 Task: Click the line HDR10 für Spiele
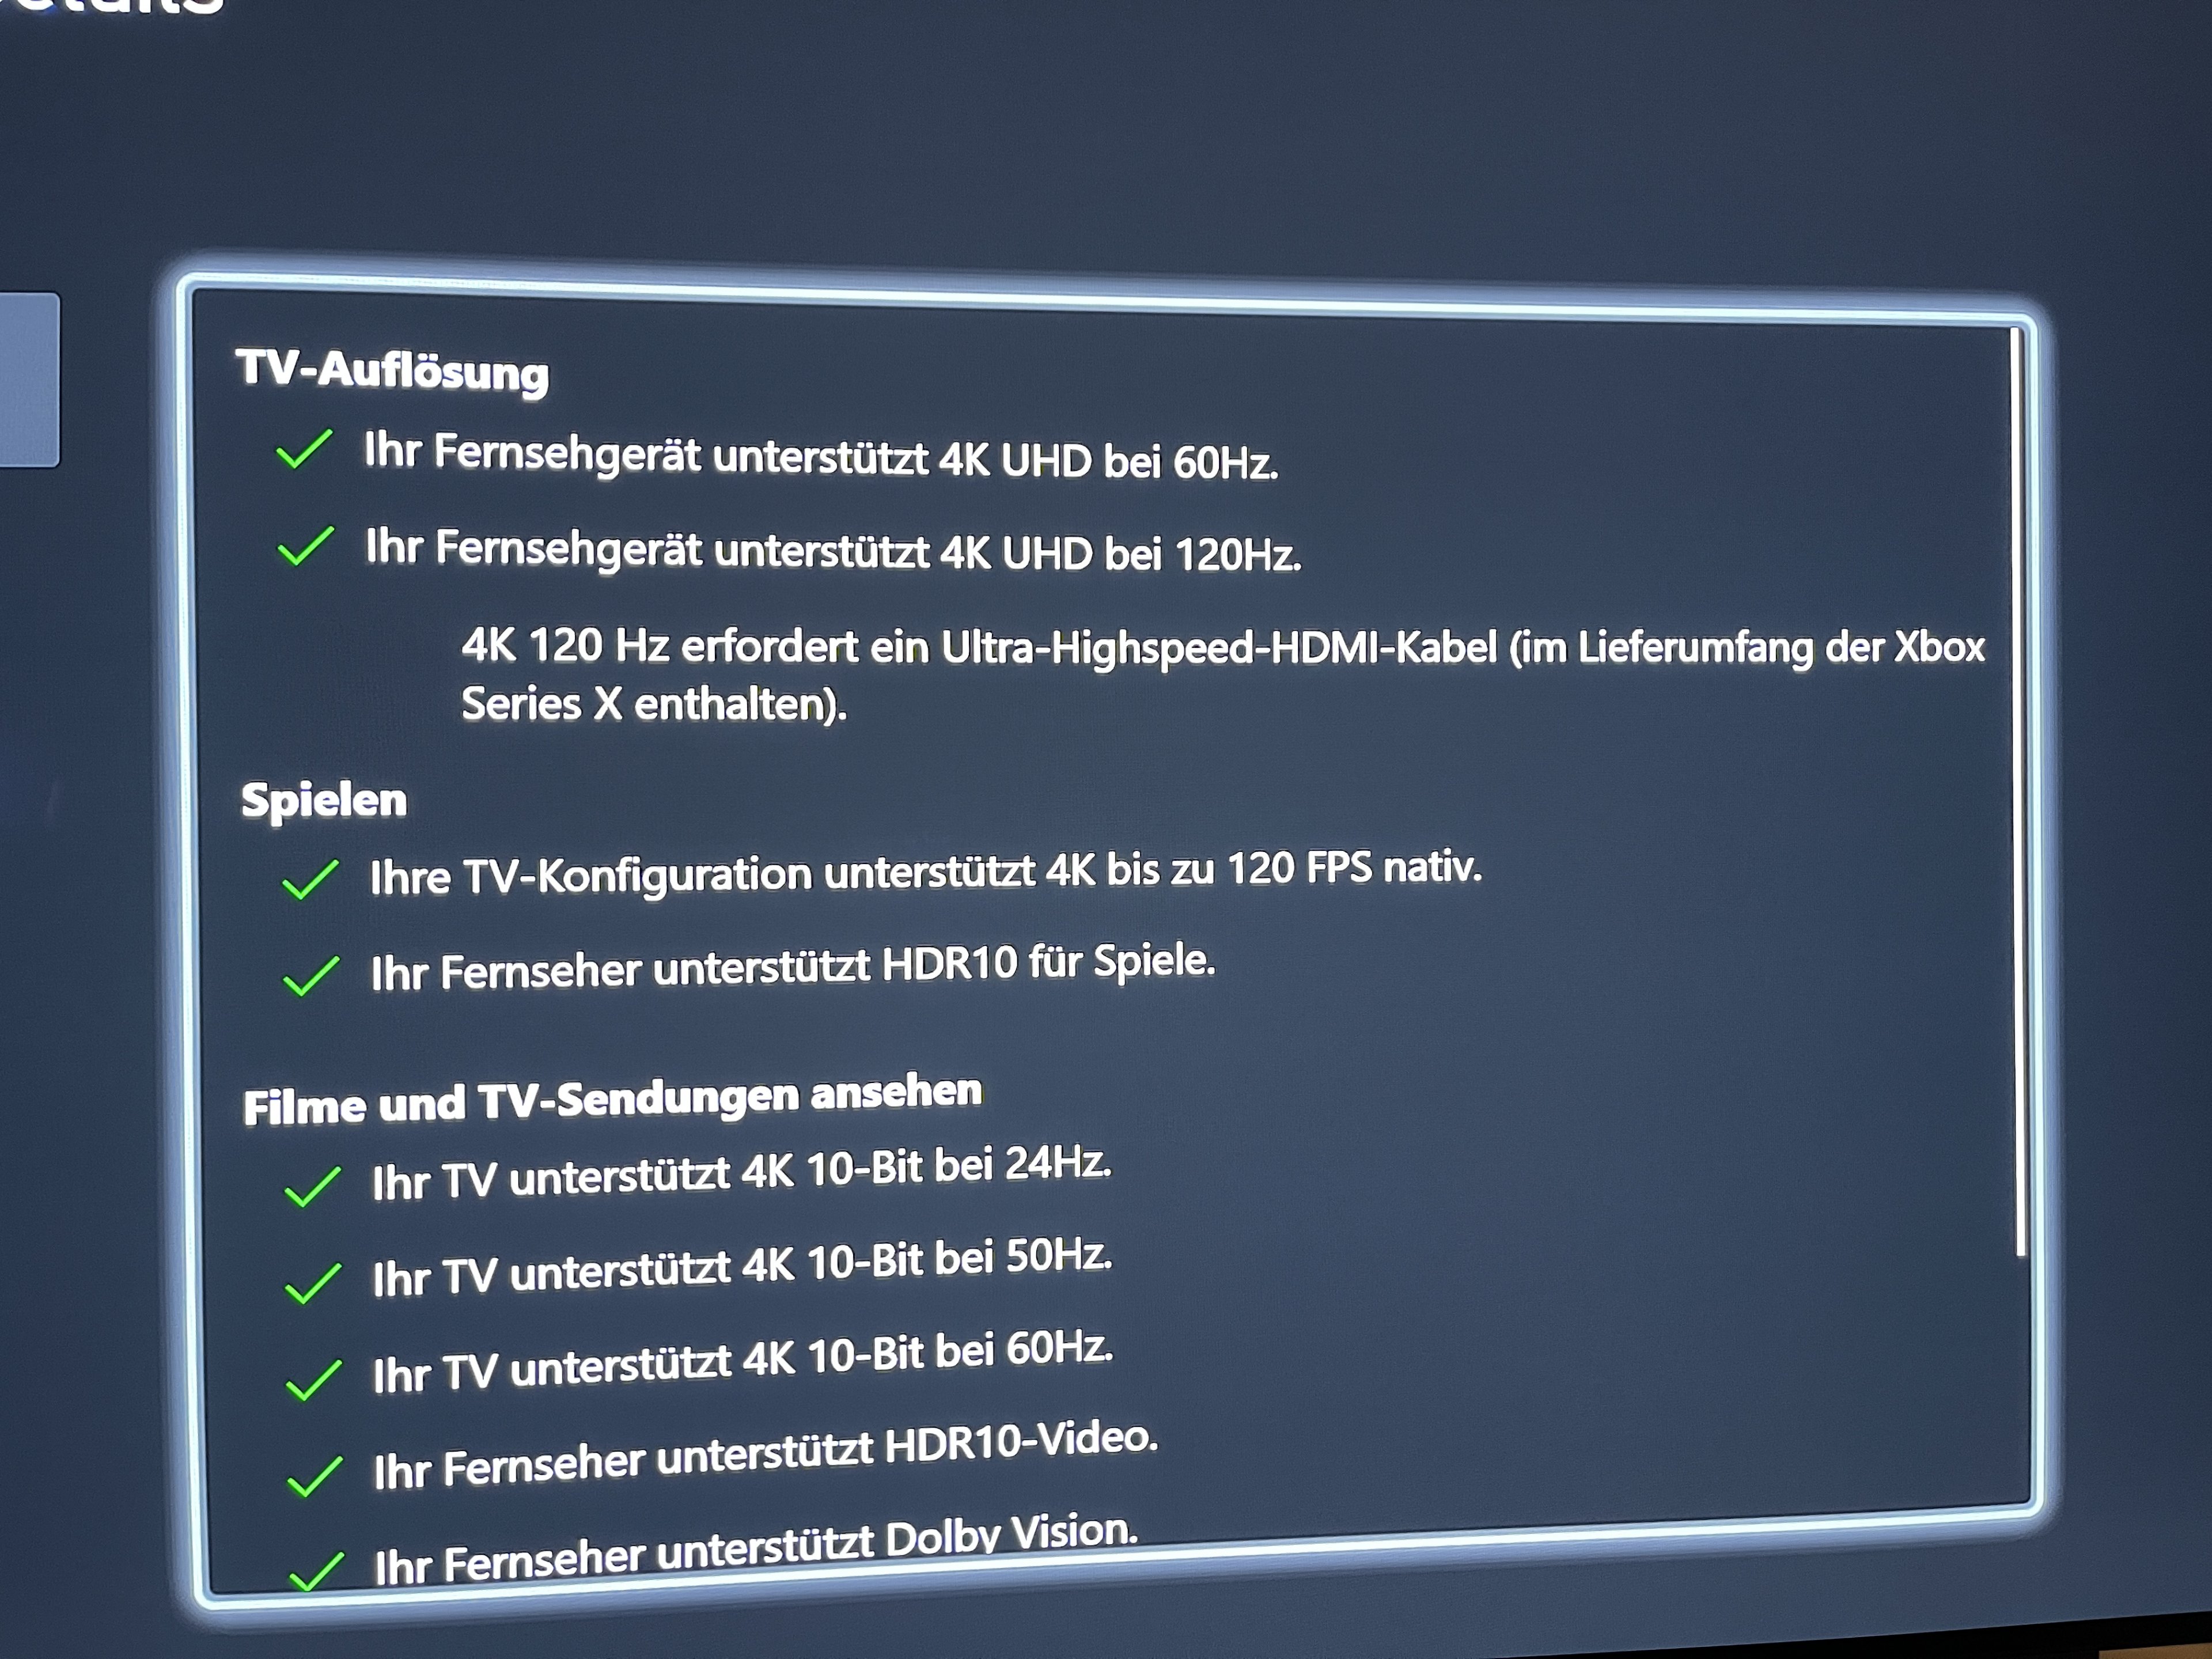point(794,966)
